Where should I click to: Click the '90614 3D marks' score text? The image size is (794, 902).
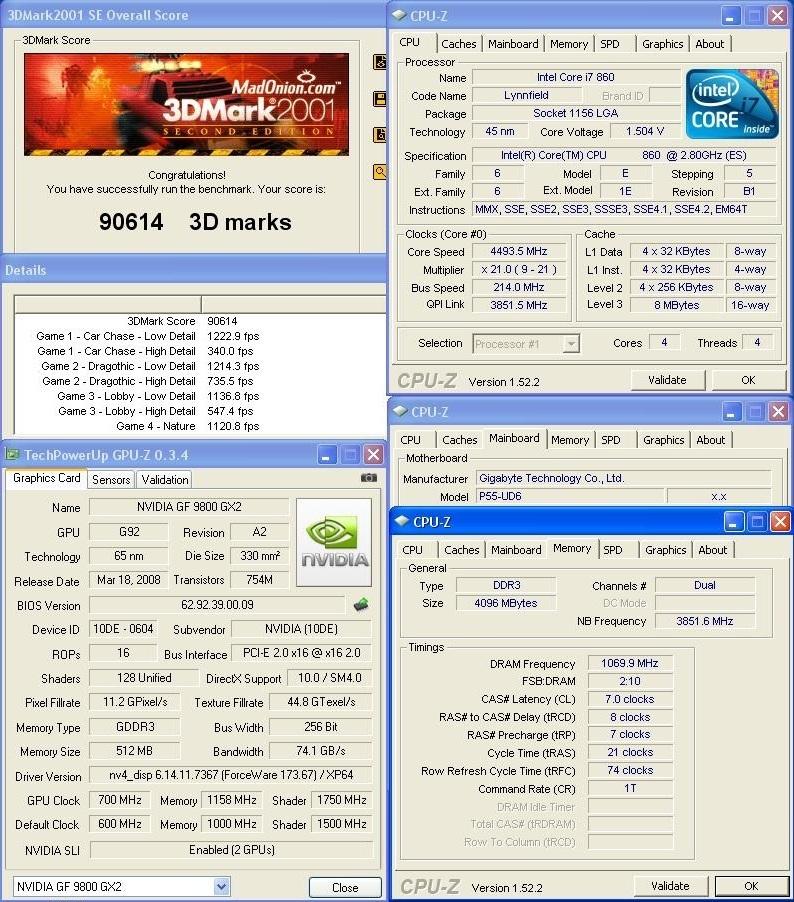195,222
